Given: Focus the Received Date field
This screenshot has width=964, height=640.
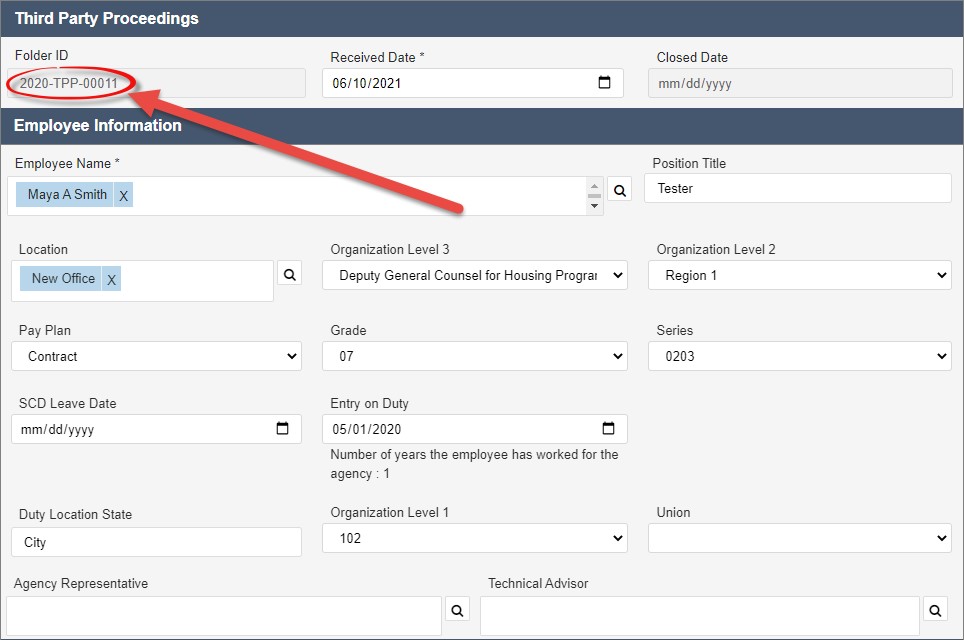Looking at the screenshot, I should point(473,83).
